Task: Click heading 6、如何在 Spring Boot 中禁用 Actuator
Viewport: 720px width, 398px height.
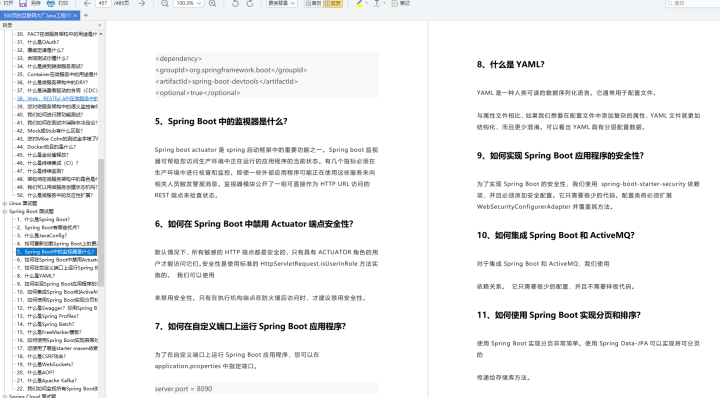Action: point(254,224)
